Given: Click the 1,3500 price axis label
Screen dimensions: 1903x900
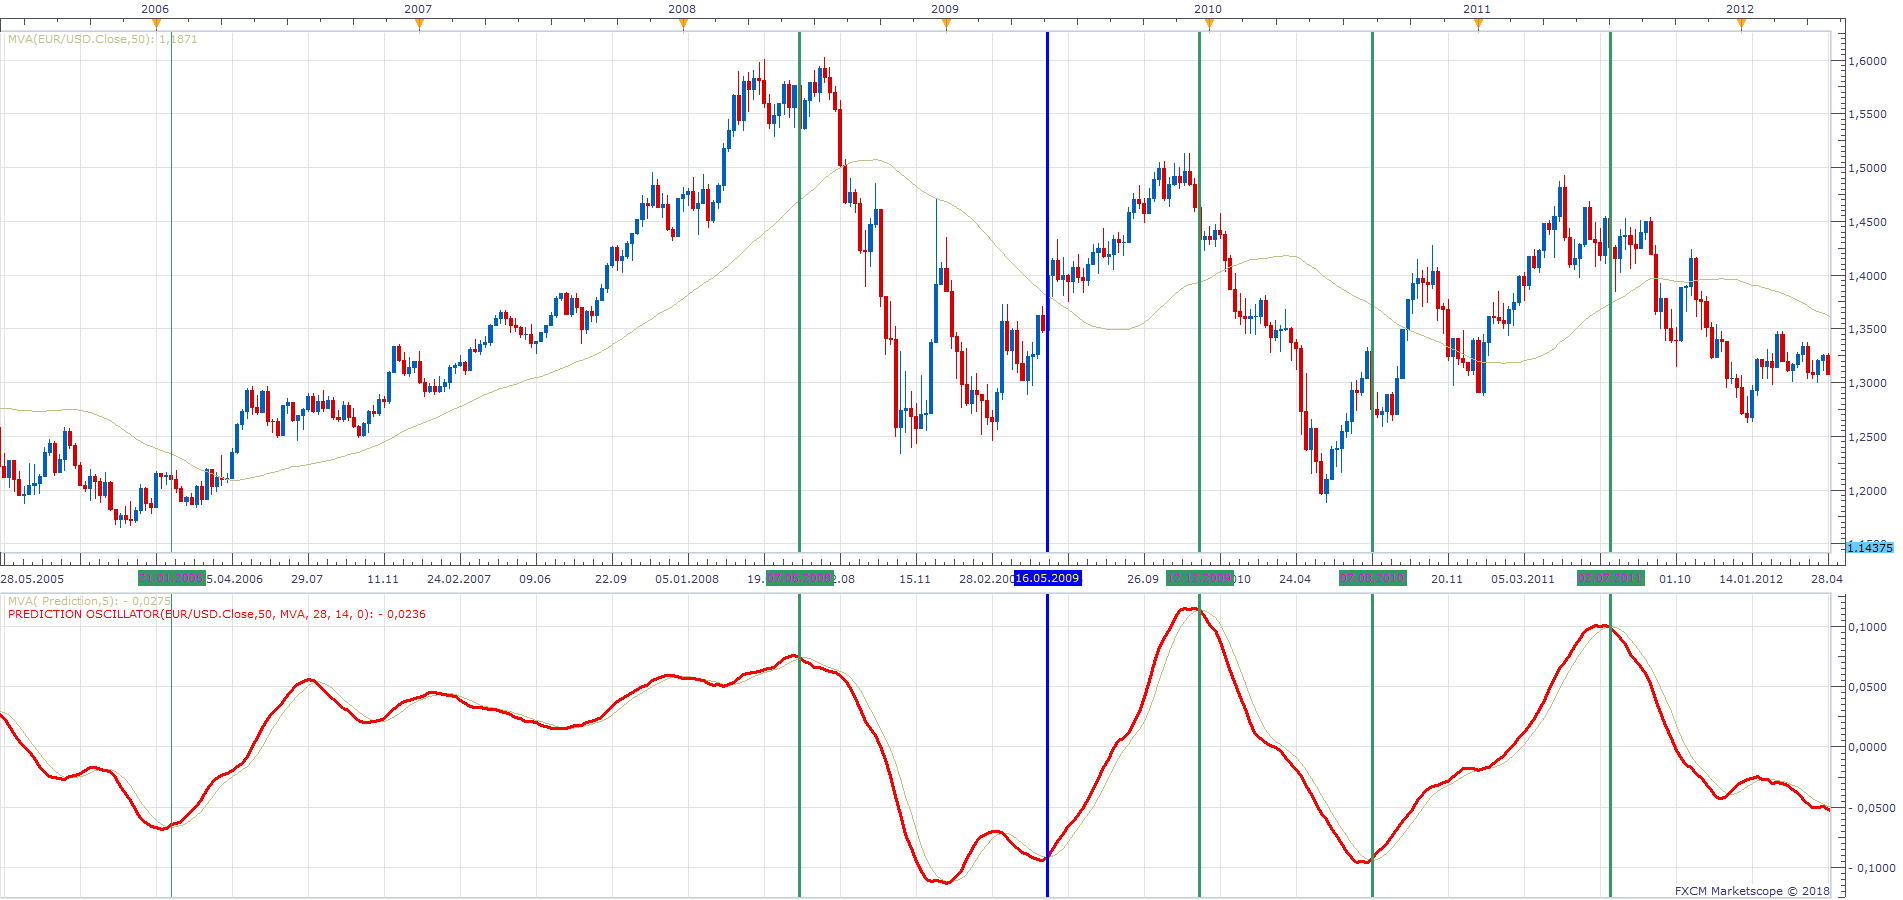Looking at the screenshot, I should (x=1868, y=329).
